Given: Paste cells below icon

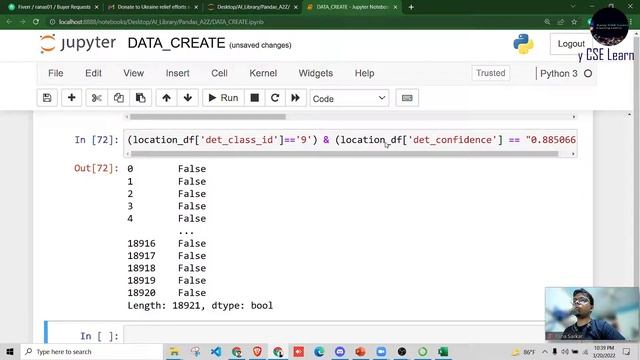Looking at the screenshot, I should coord(140,98).
